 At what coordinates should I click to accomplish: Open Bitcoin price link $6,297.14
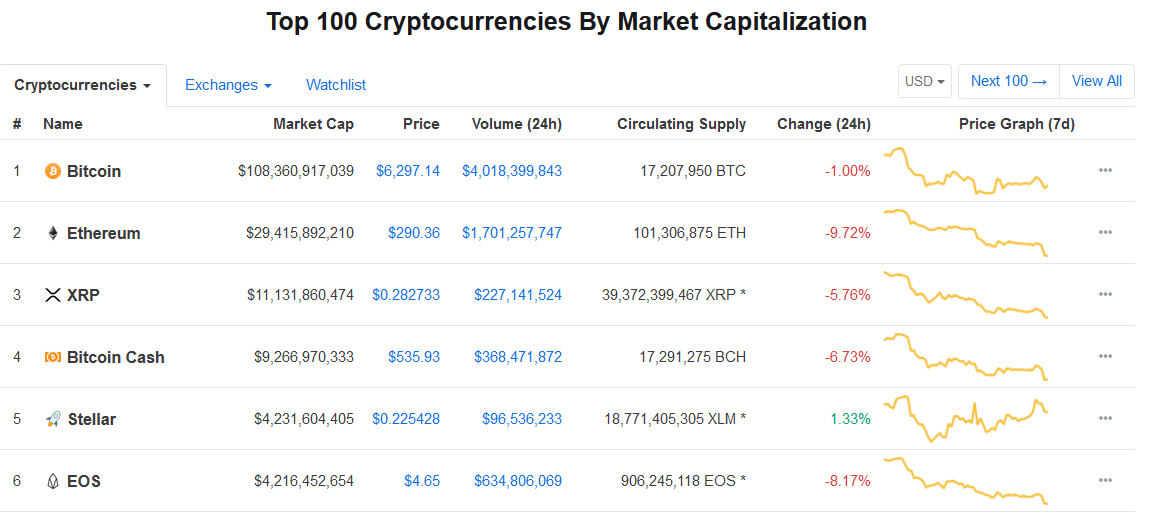(x=408, y=171)
